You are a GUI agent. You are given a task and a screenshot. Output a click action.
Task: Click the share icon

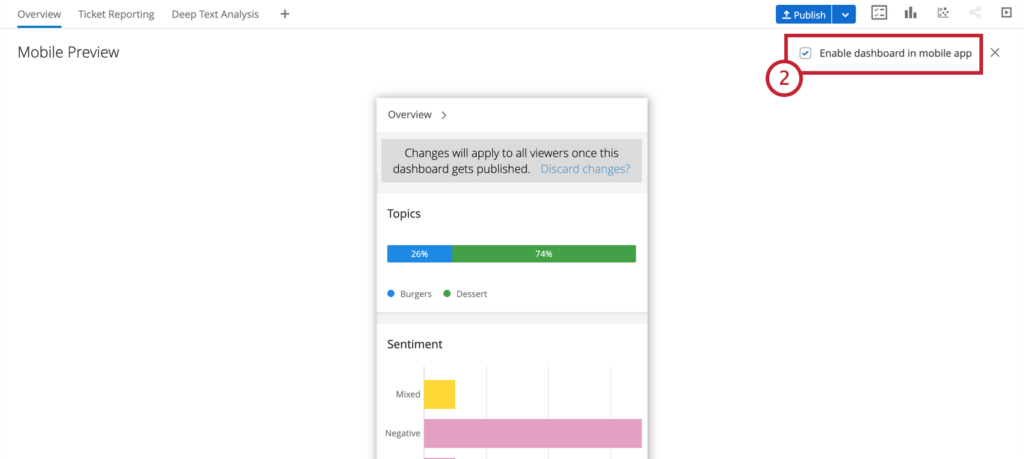click(975, 13)
